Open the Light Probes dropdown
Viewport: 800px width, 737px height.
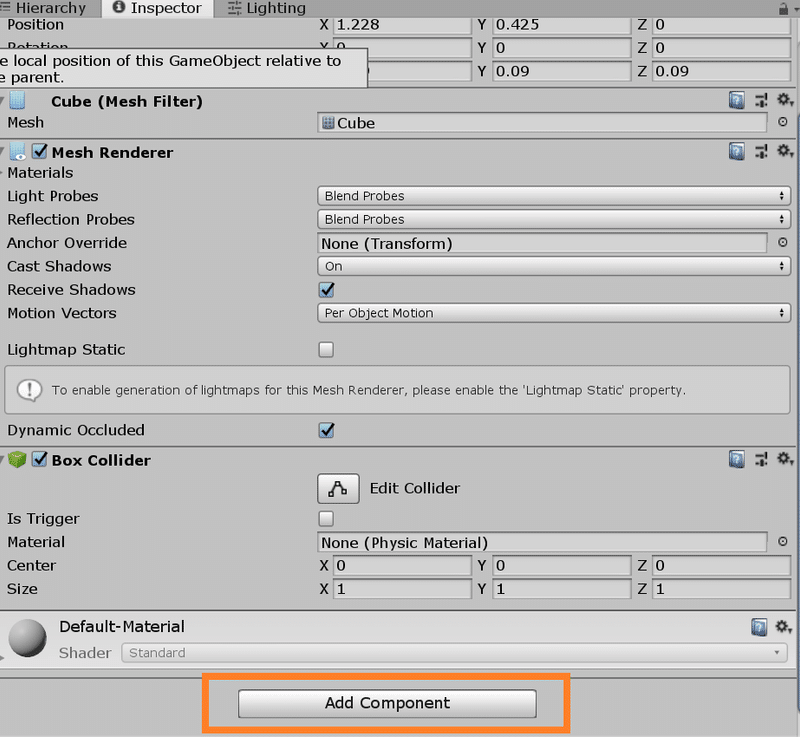[554, 196]
